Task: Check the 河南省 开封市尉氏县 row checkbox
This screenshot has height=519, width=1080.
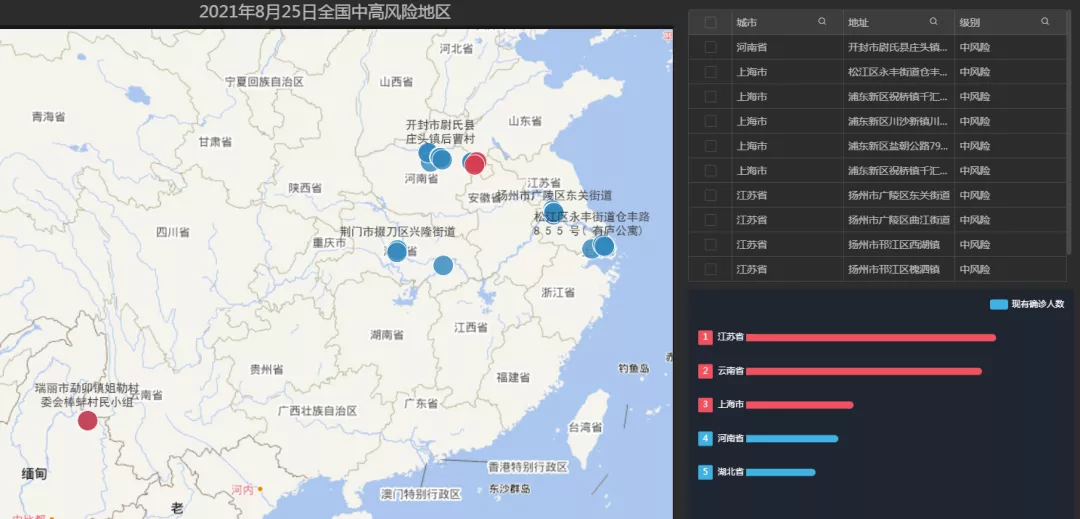Action: point(711,47)
